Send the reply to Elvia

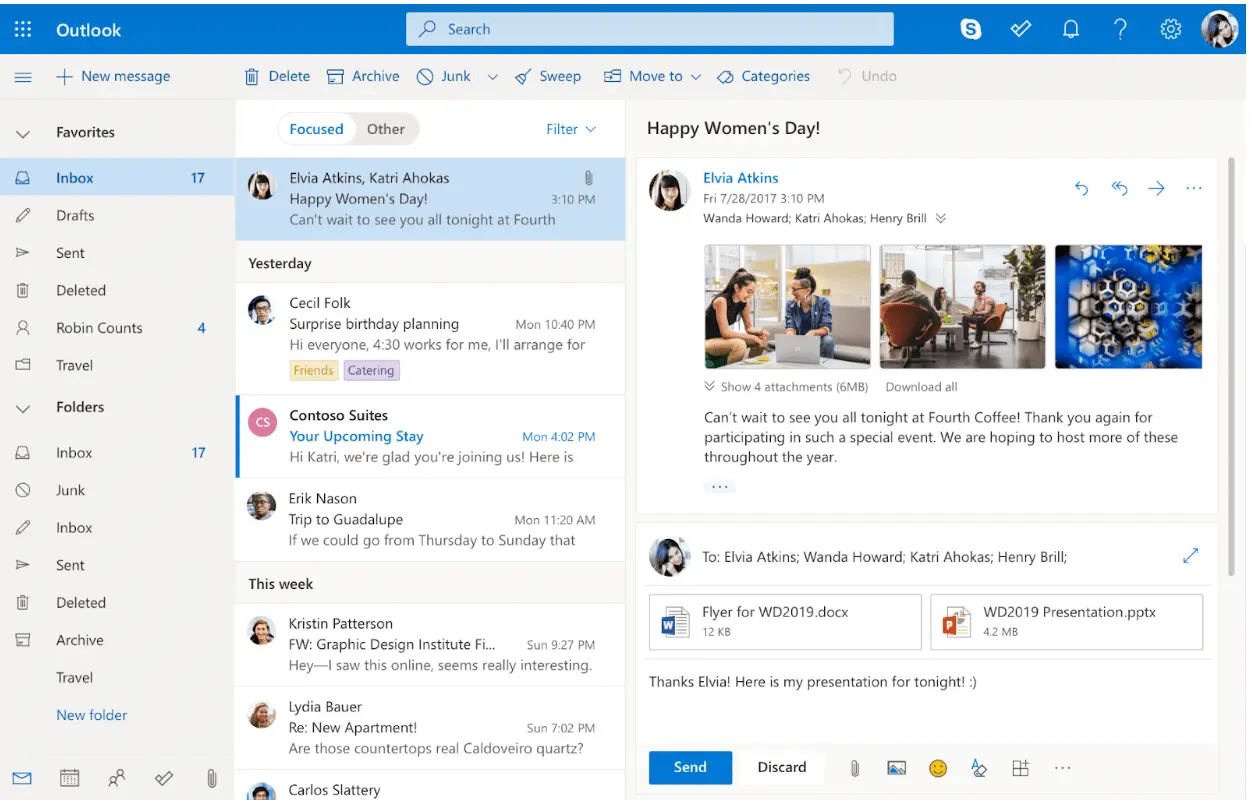coord(690,767)
